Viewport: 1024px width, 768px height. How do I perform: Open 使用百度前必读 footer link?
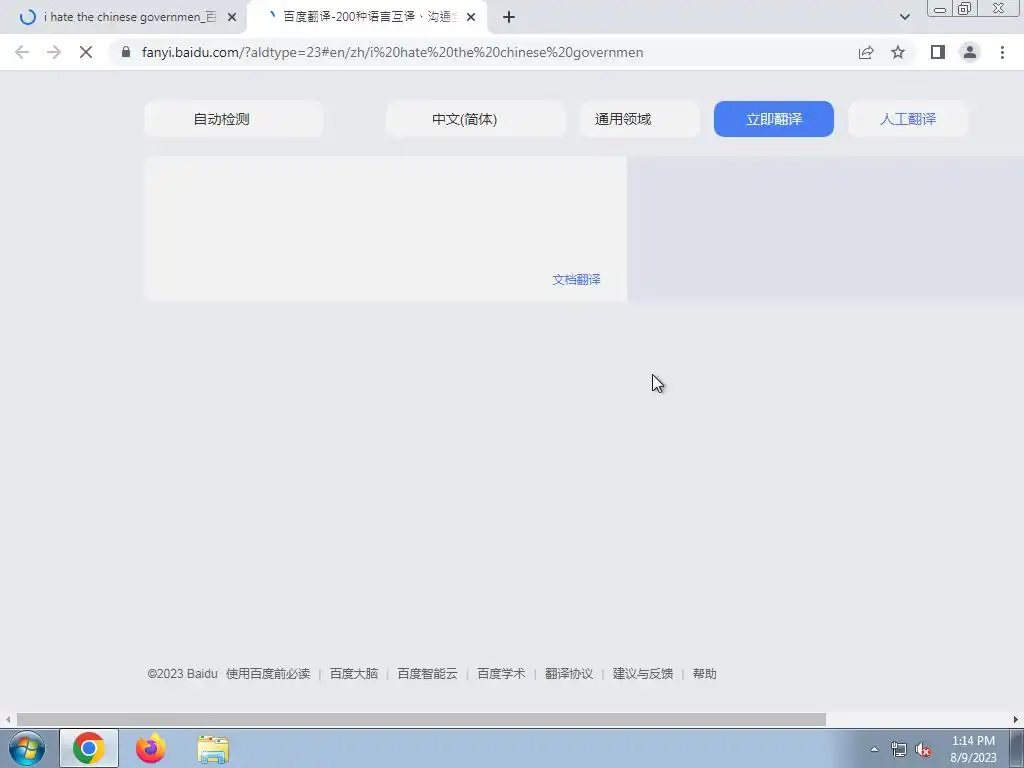click(268, 673)
